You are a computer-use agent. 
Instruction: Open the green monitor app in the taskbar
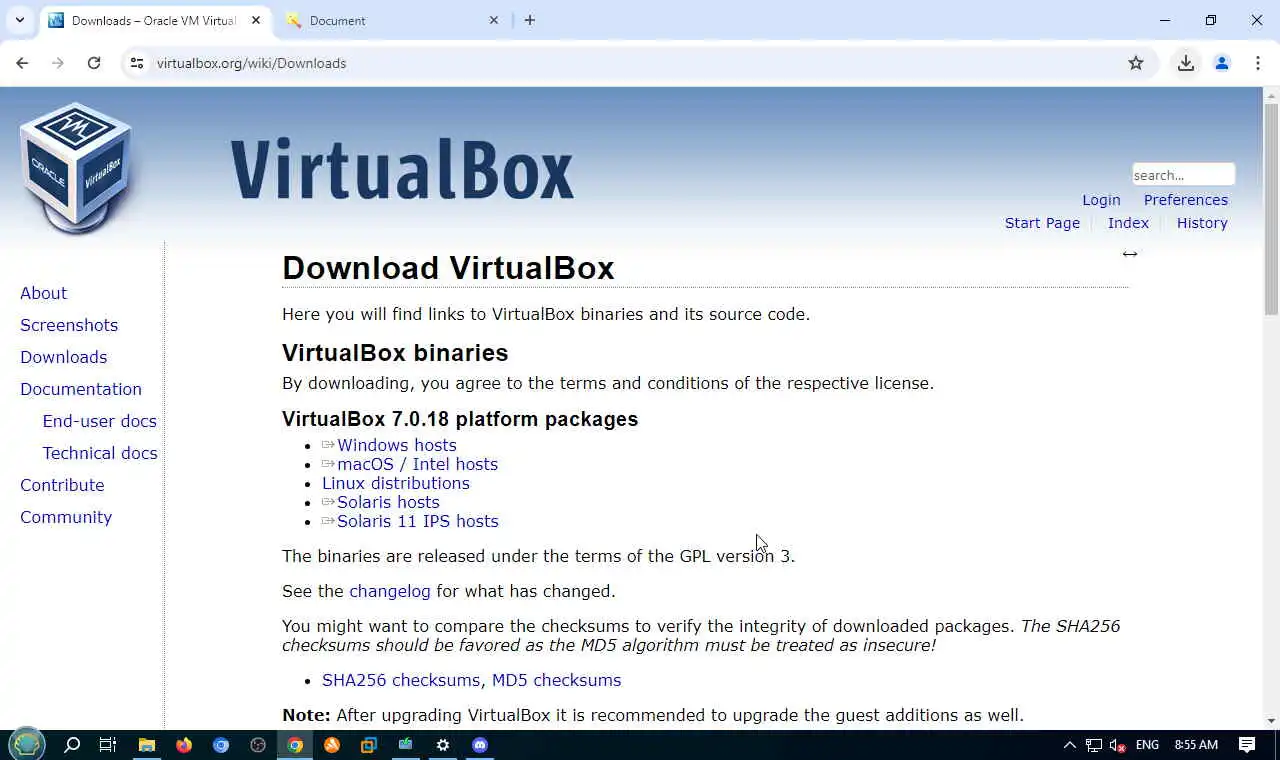(x=406, y=745)
